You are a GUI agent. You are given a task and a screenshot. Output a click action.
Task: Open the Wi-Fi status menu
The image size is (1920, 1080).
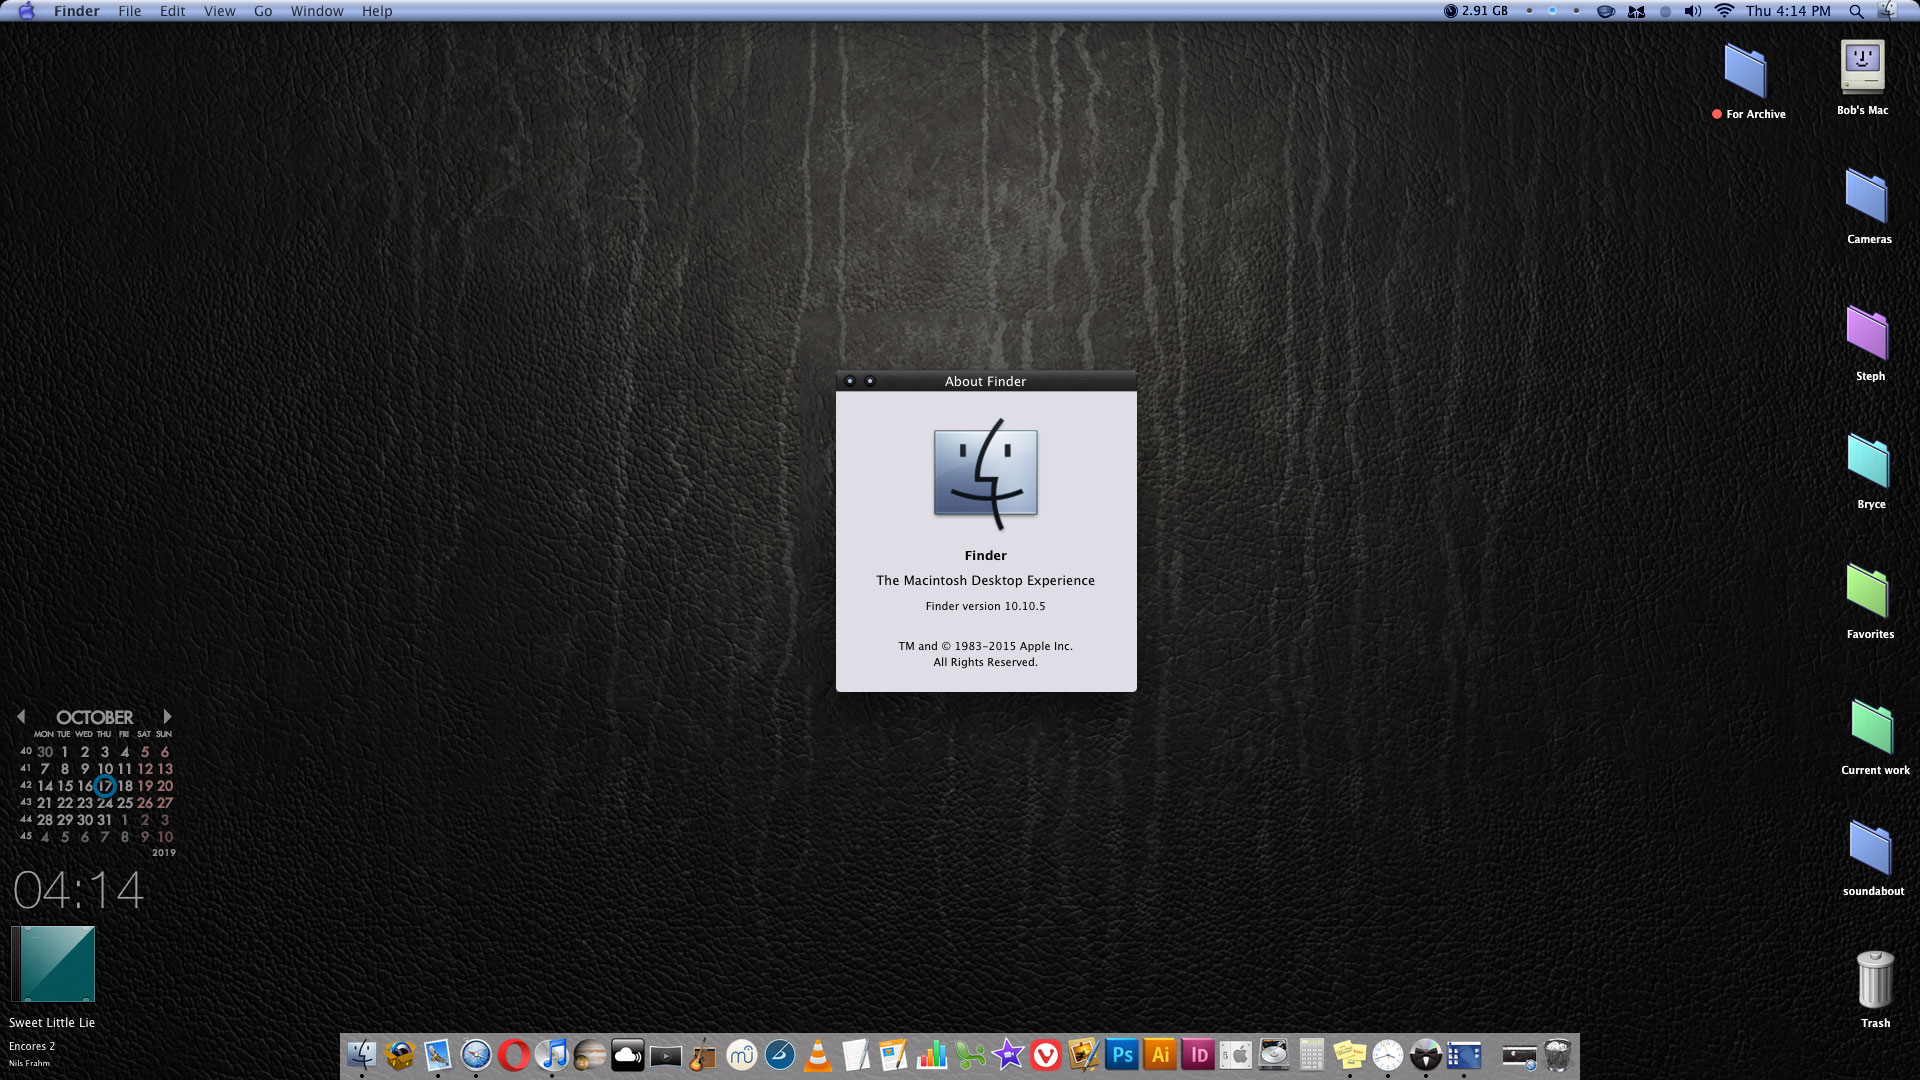(1724, 11)
